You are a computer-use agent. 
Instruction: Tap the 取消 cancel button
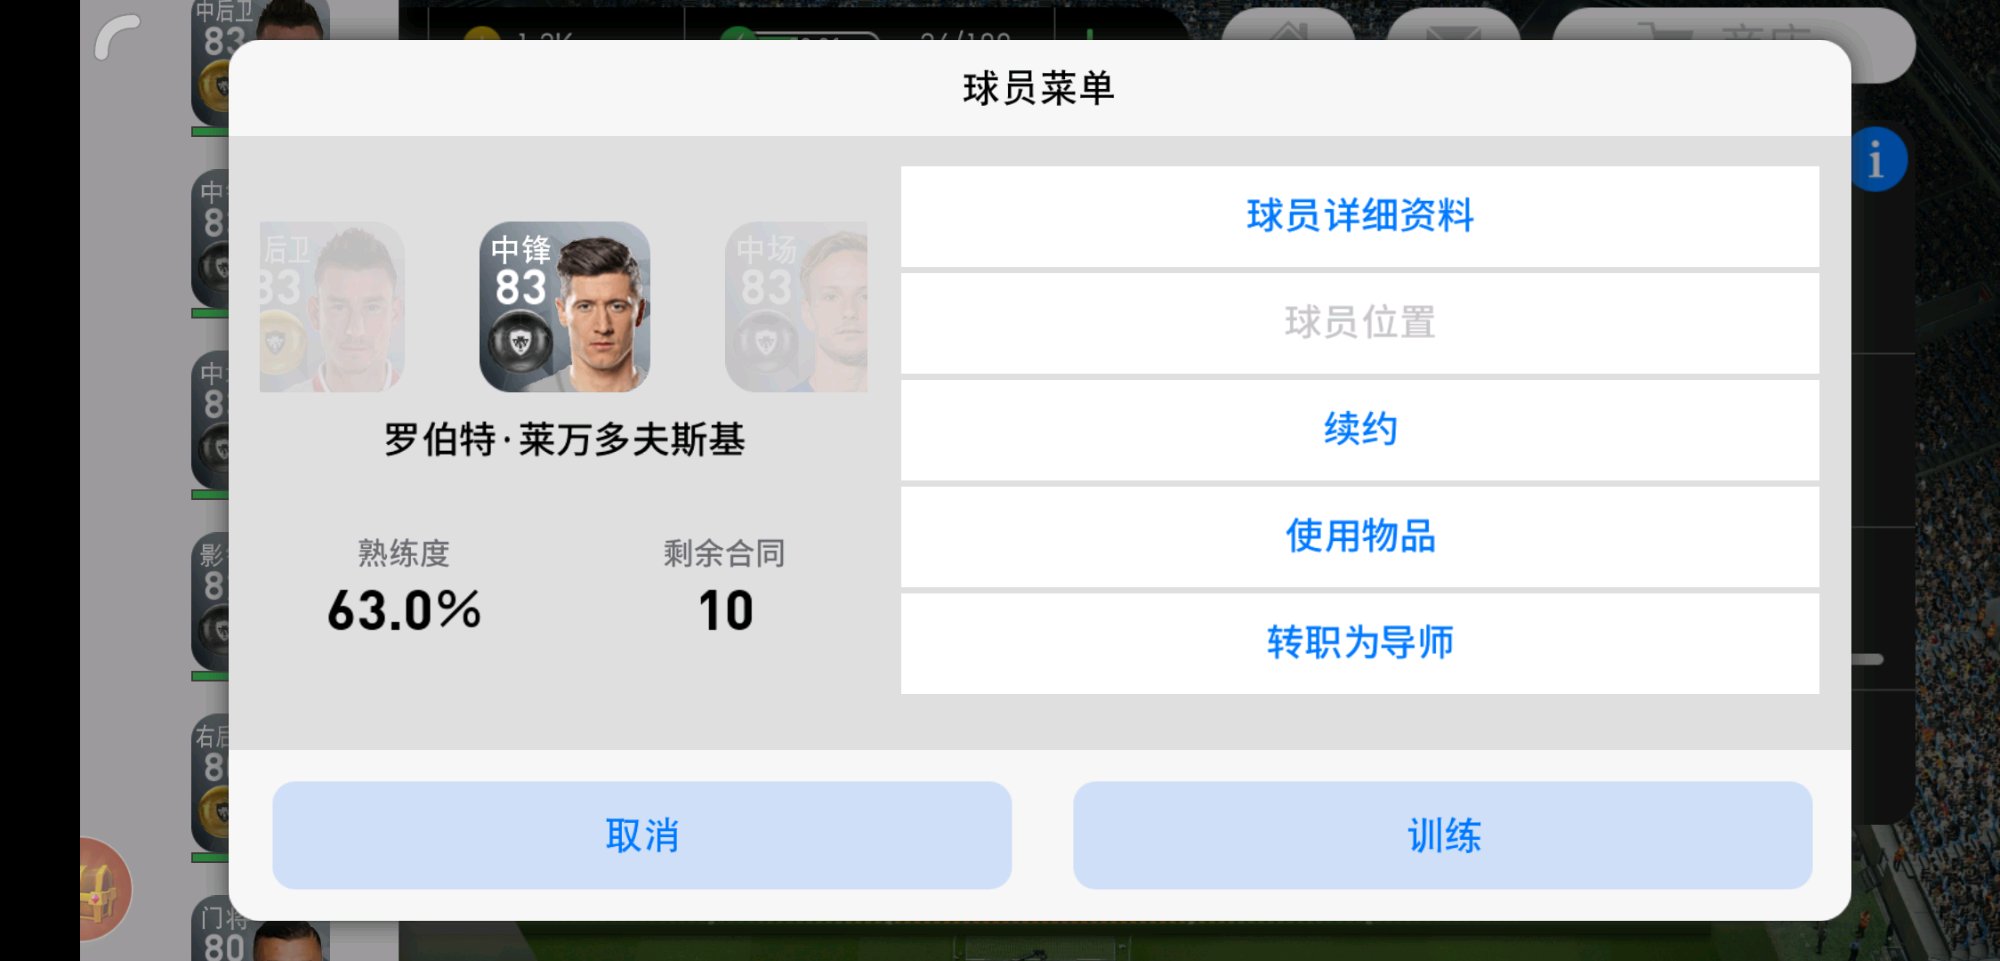pos(642,835)
